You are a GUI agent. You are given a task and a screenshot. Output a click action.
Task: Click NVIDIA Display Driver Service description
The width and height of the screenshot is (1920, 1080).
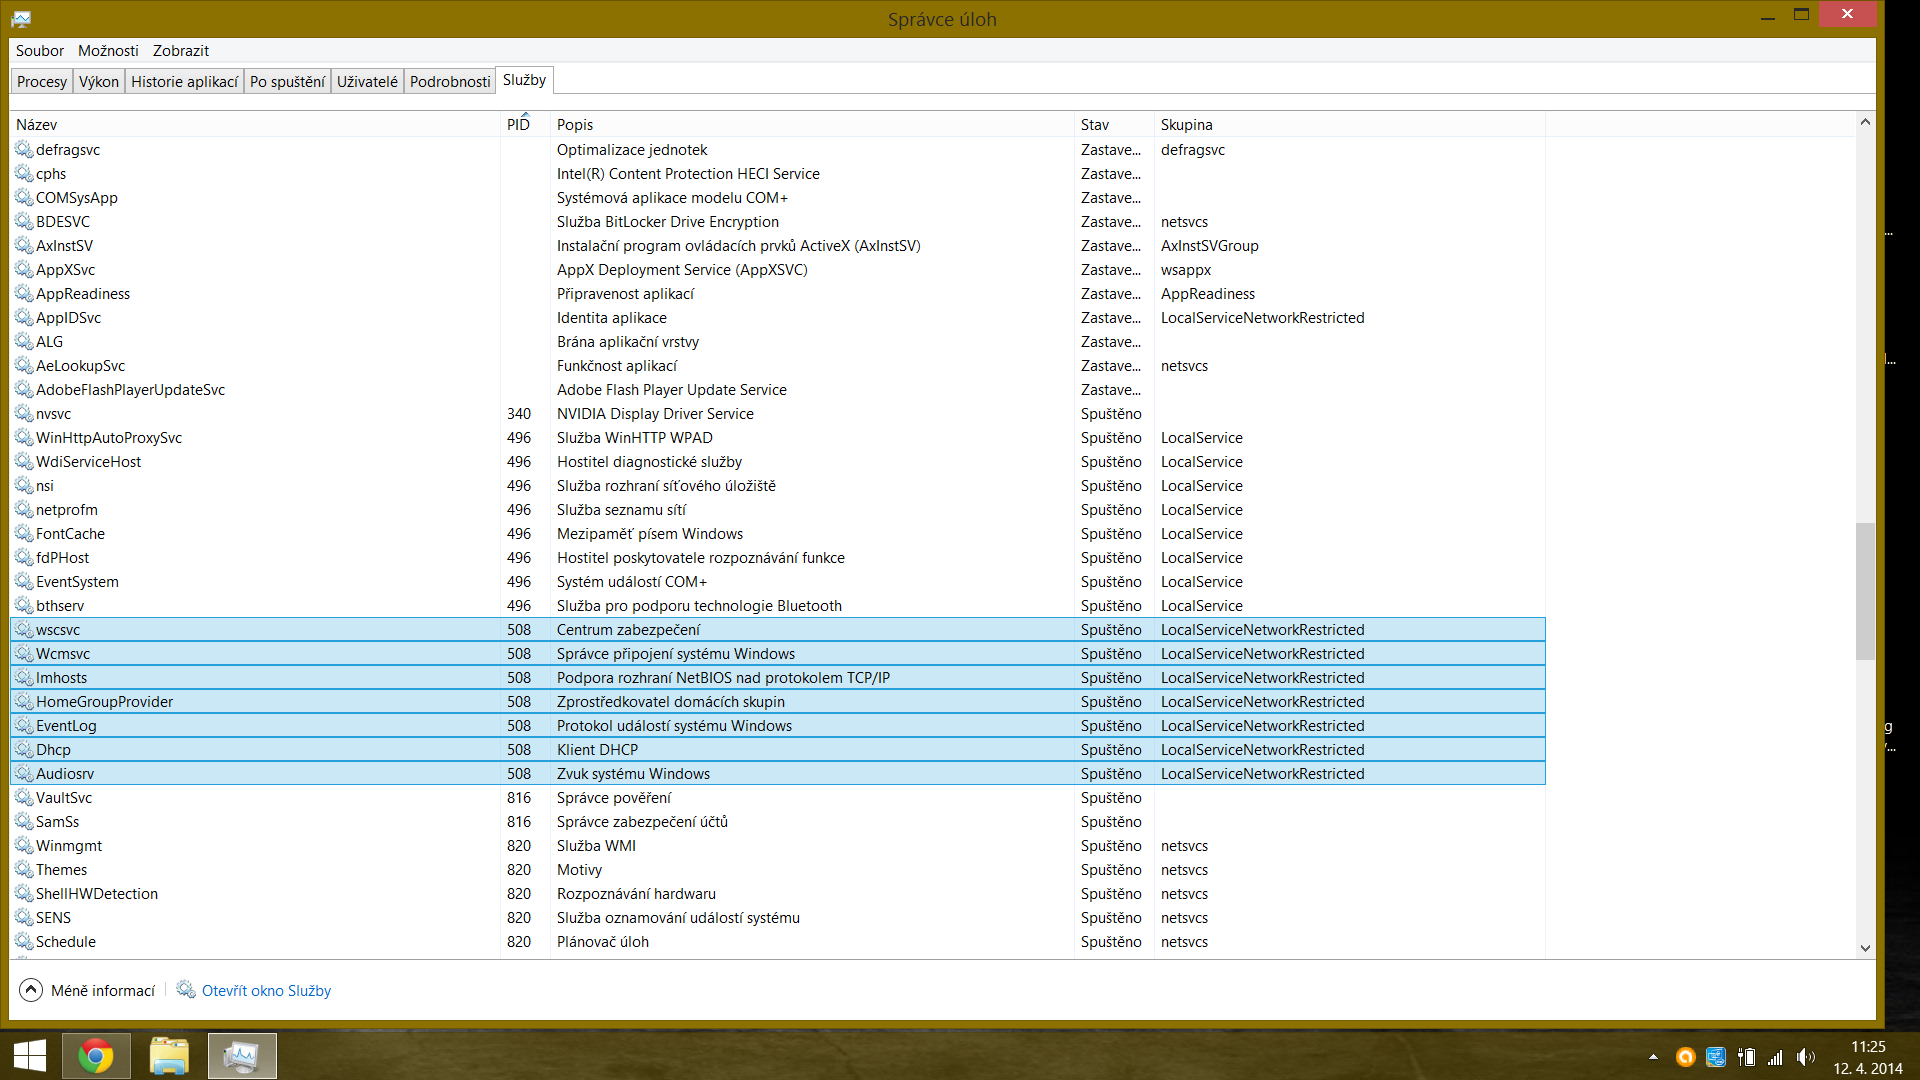tap(655, 413)
